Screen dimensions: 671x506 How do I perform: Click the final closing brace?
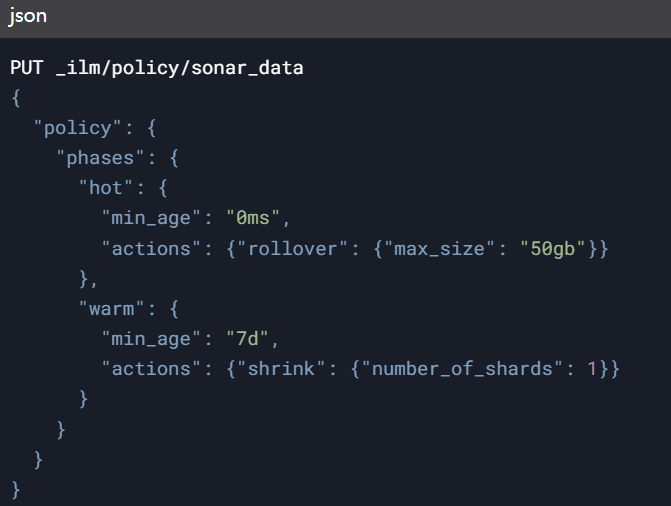16,490
